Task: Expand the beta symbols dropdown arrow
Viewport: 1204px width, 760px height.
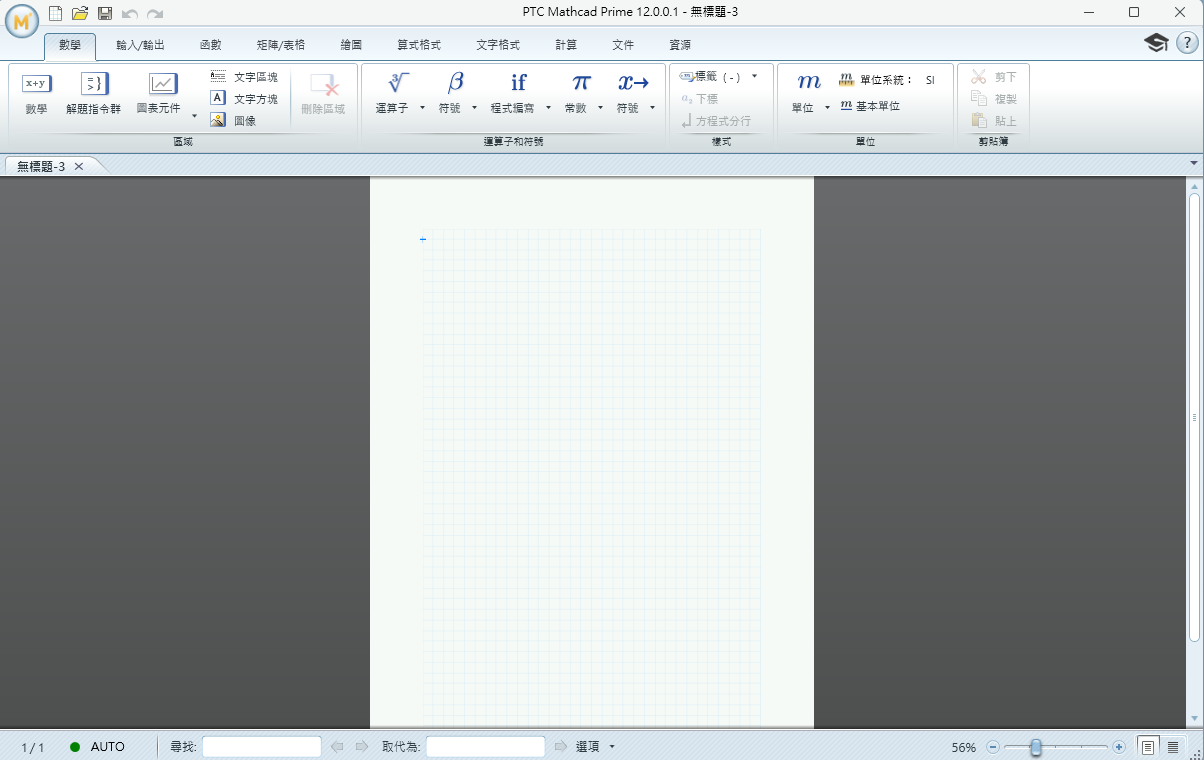Action: click(x=475, y=108)
